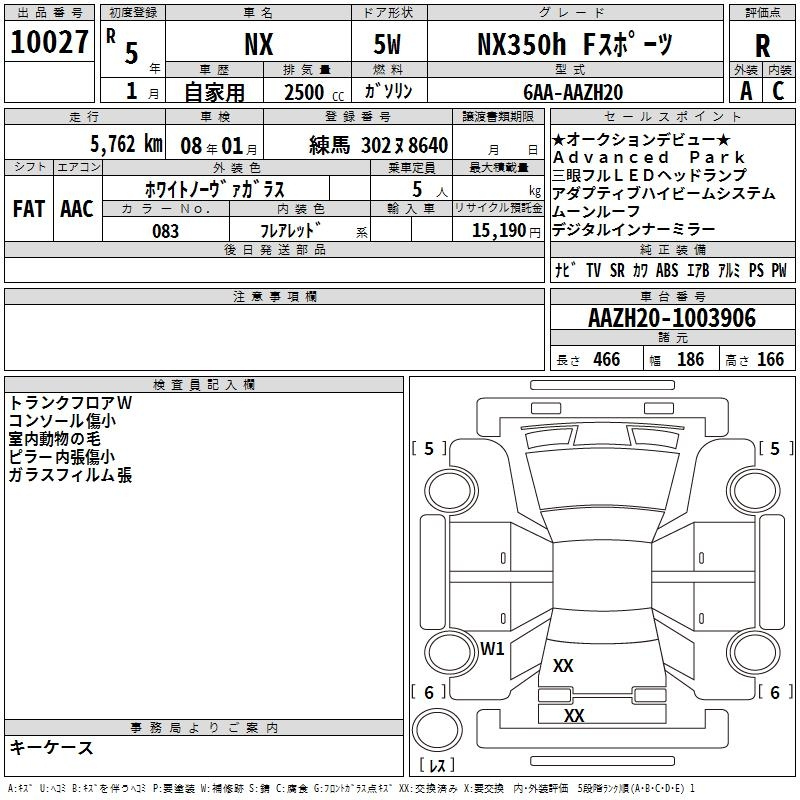This screenshot has width=800, height=800.
Task: Click the ABS equipment code
Action: (x=667, y=270)
